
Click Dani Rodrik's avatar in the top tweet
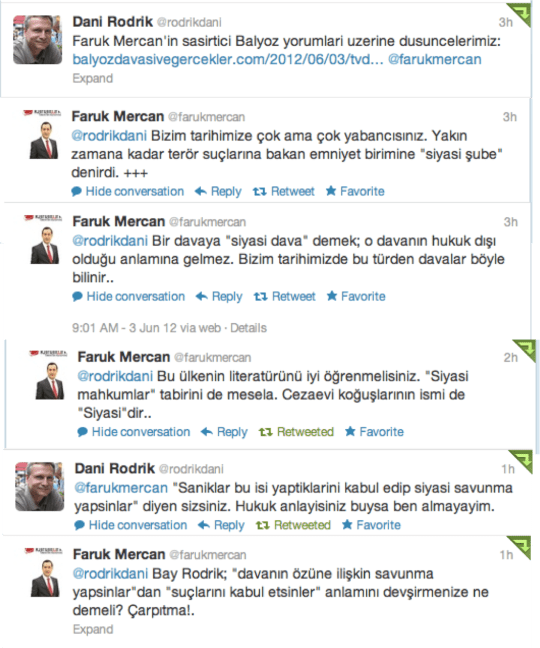pos(38,40)
